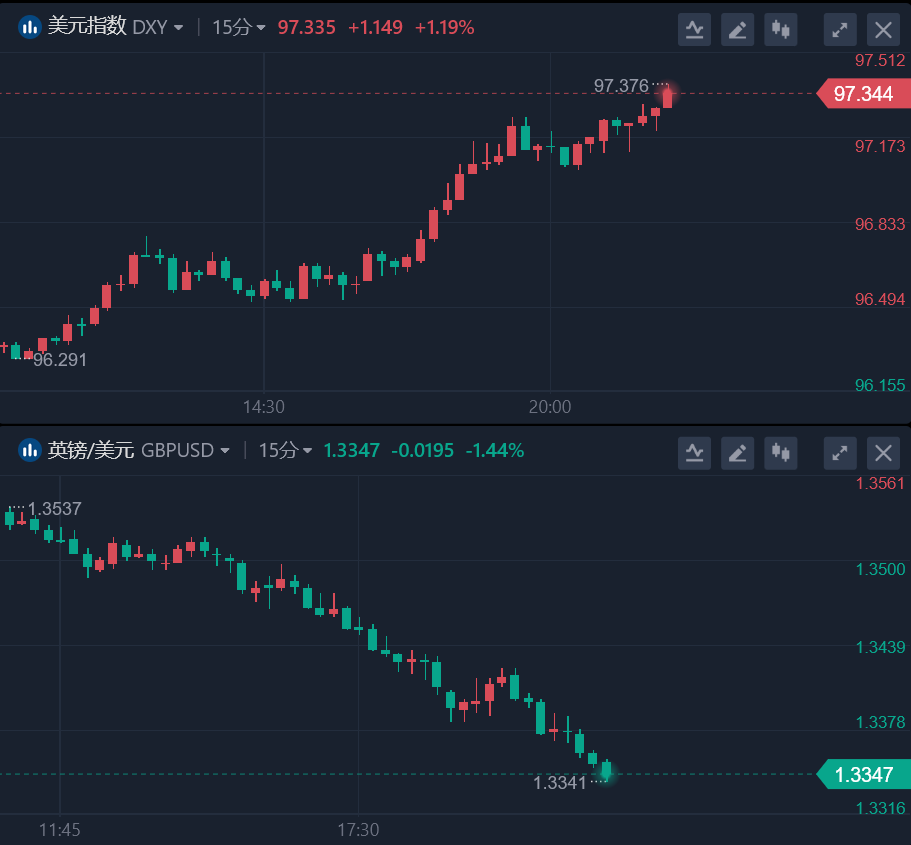
Task: Click the 1.3561 price axis label
Action: [880, 484]
